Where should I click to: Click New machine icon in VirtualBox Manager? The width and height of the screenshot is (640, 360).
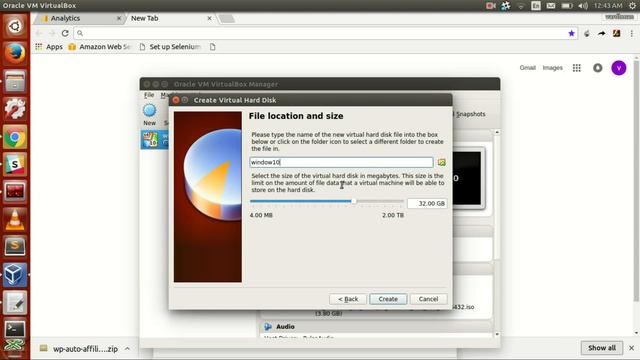(149, 114)
